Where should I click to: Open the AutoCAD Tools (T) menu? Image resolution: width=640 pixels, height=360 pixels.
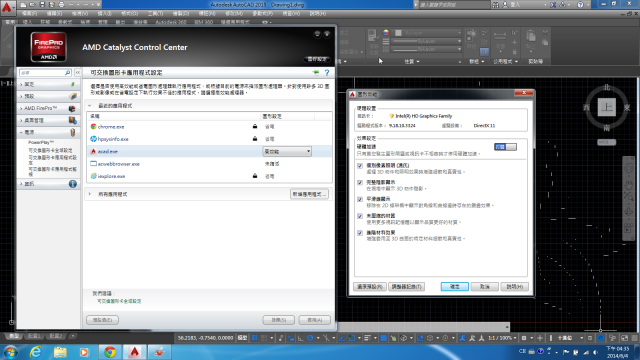(155, 13)
